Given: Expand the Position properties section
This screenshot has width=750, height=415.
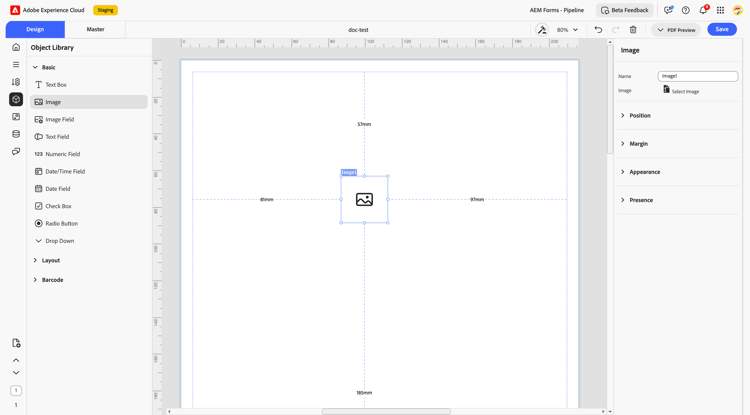Looking at the screenshot, I should pyautogui.click(x=639, y=116).
